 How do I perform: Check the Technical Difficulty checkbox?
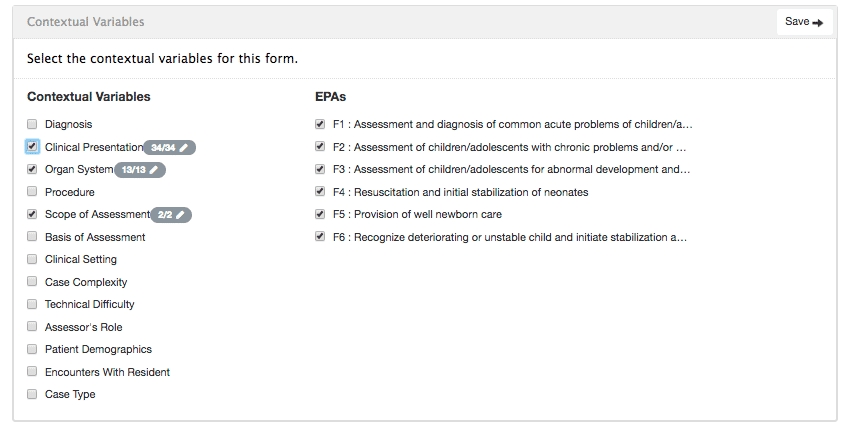tap(33, 304)
